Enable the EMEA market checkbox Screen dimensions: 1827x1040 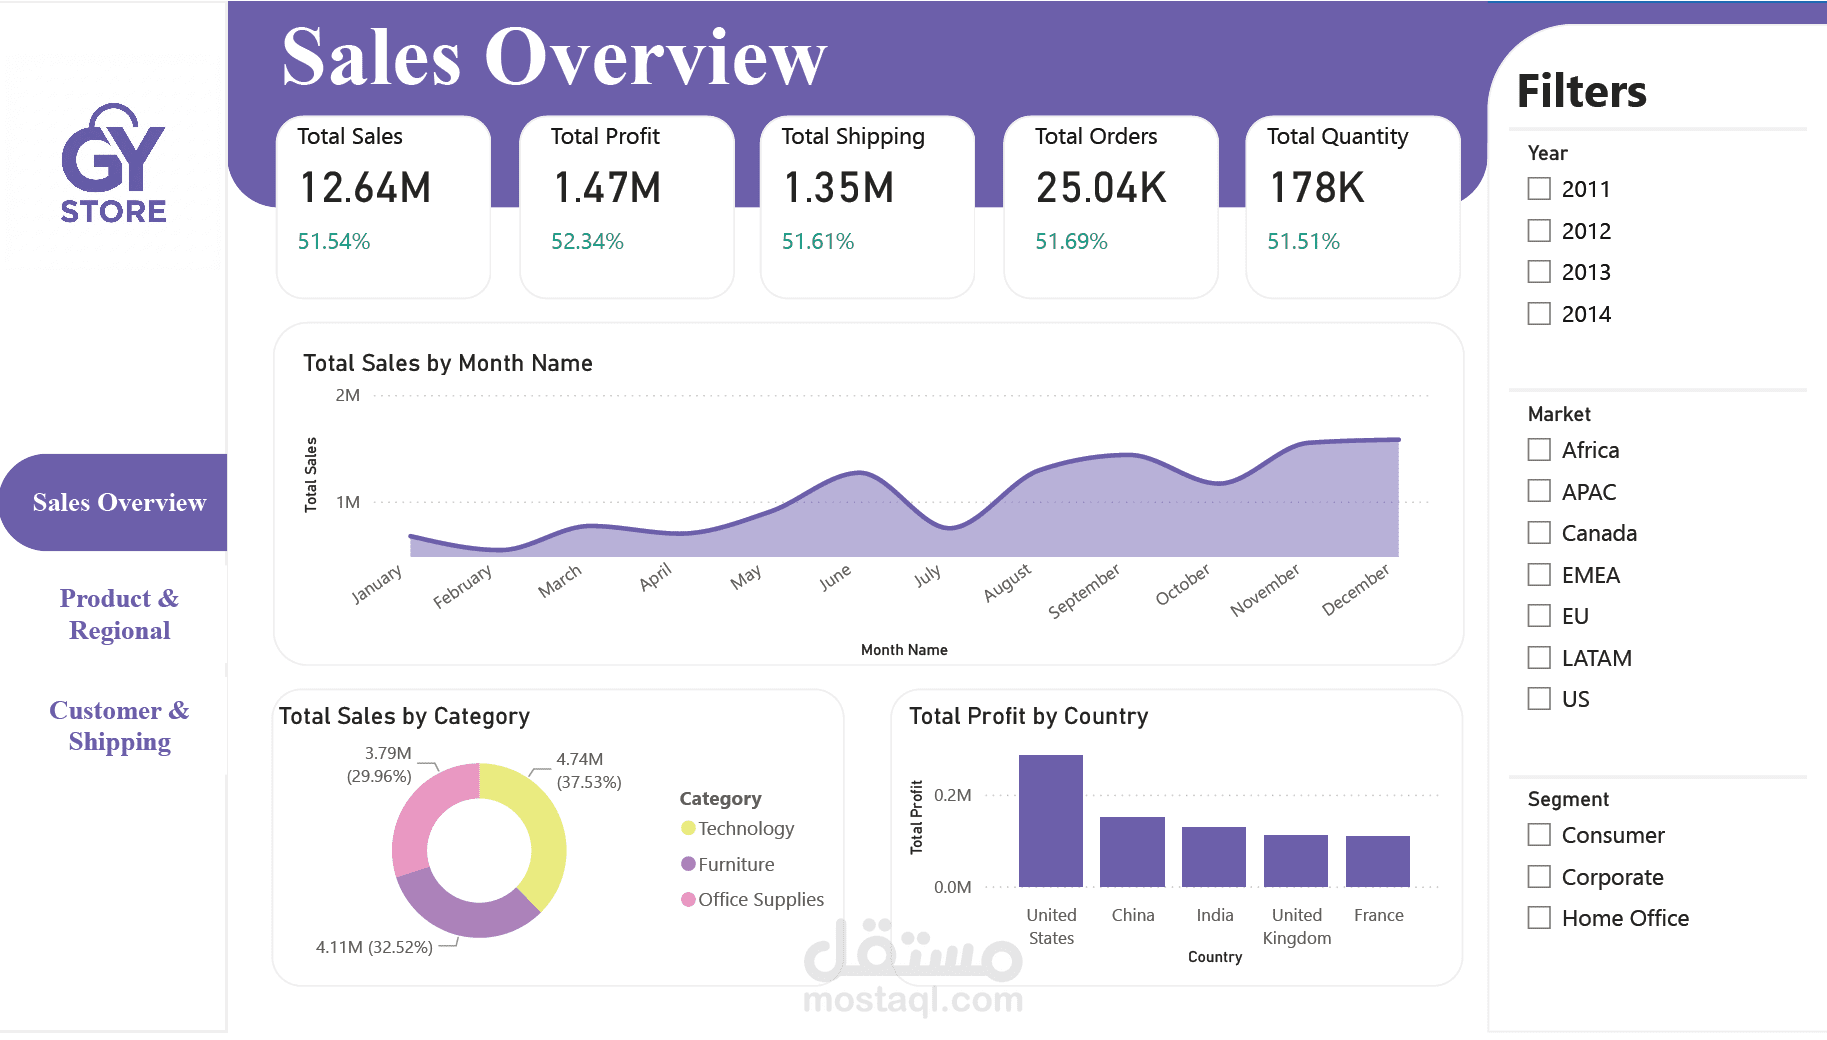pyautogui.click(x=1538, y=574)
